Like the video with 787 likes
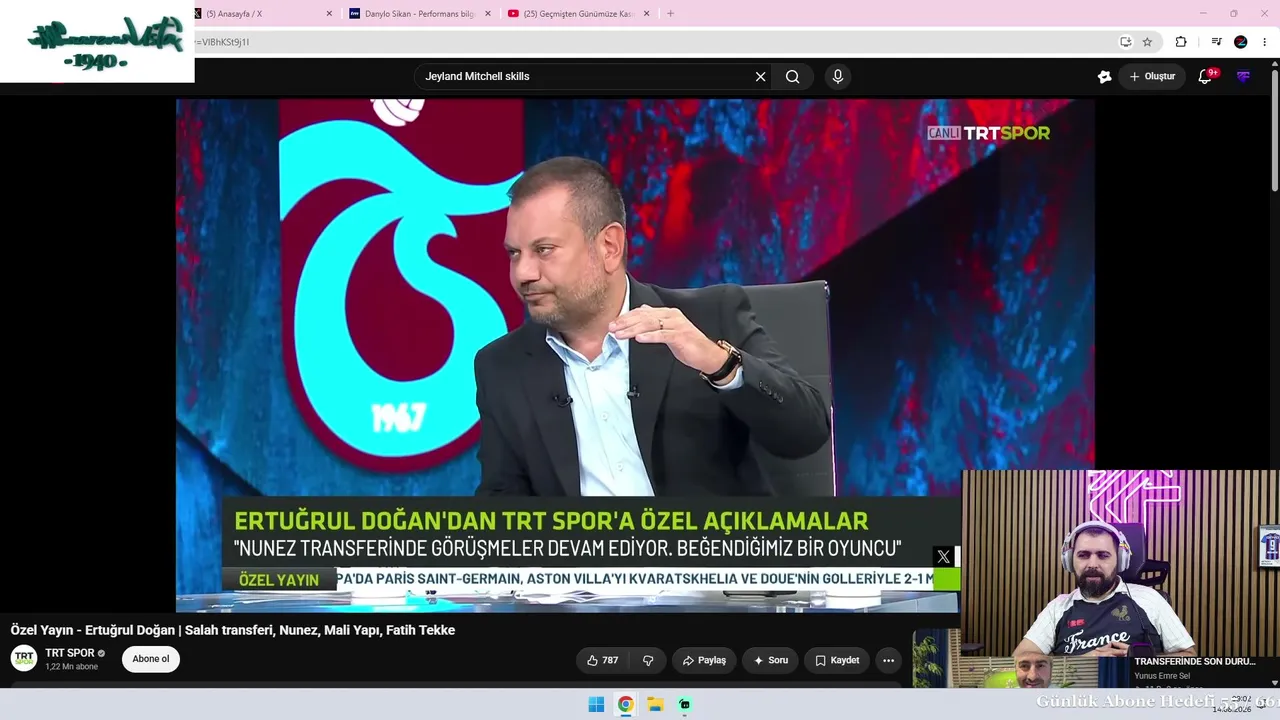The height and width of the screenshot is (720, 1280). point(602,660)
